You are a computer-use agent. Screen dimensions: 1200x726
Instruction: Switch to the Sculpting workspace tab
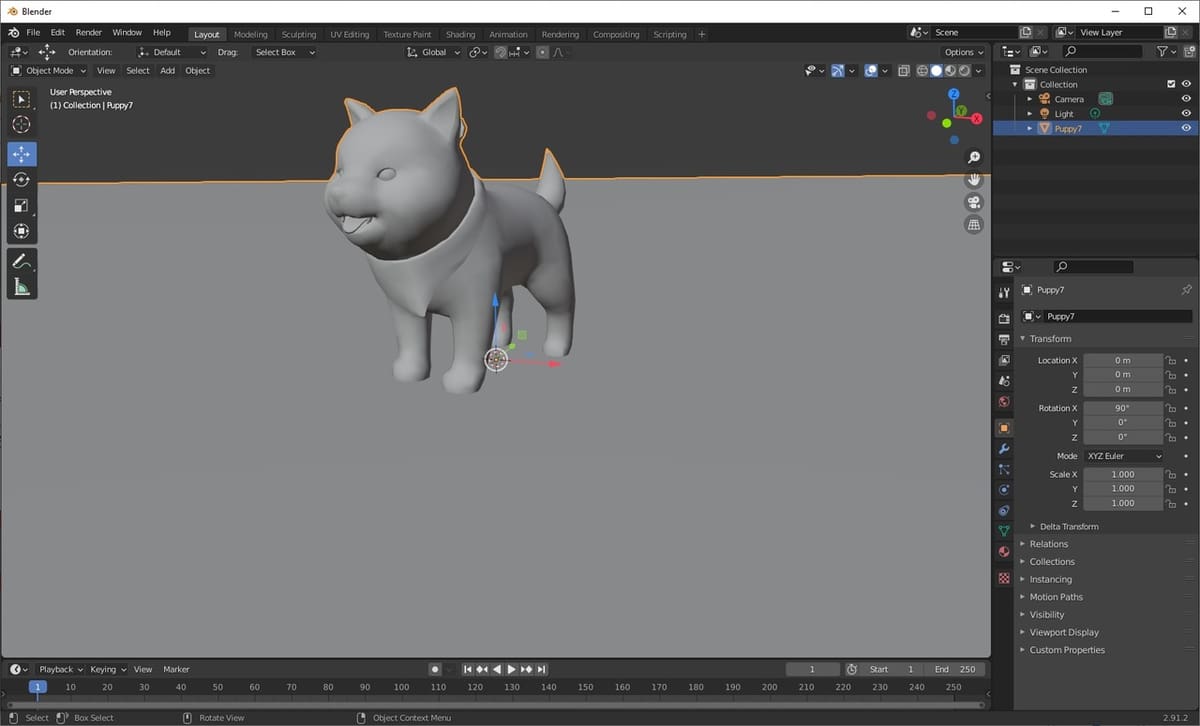tap(298, 34)
